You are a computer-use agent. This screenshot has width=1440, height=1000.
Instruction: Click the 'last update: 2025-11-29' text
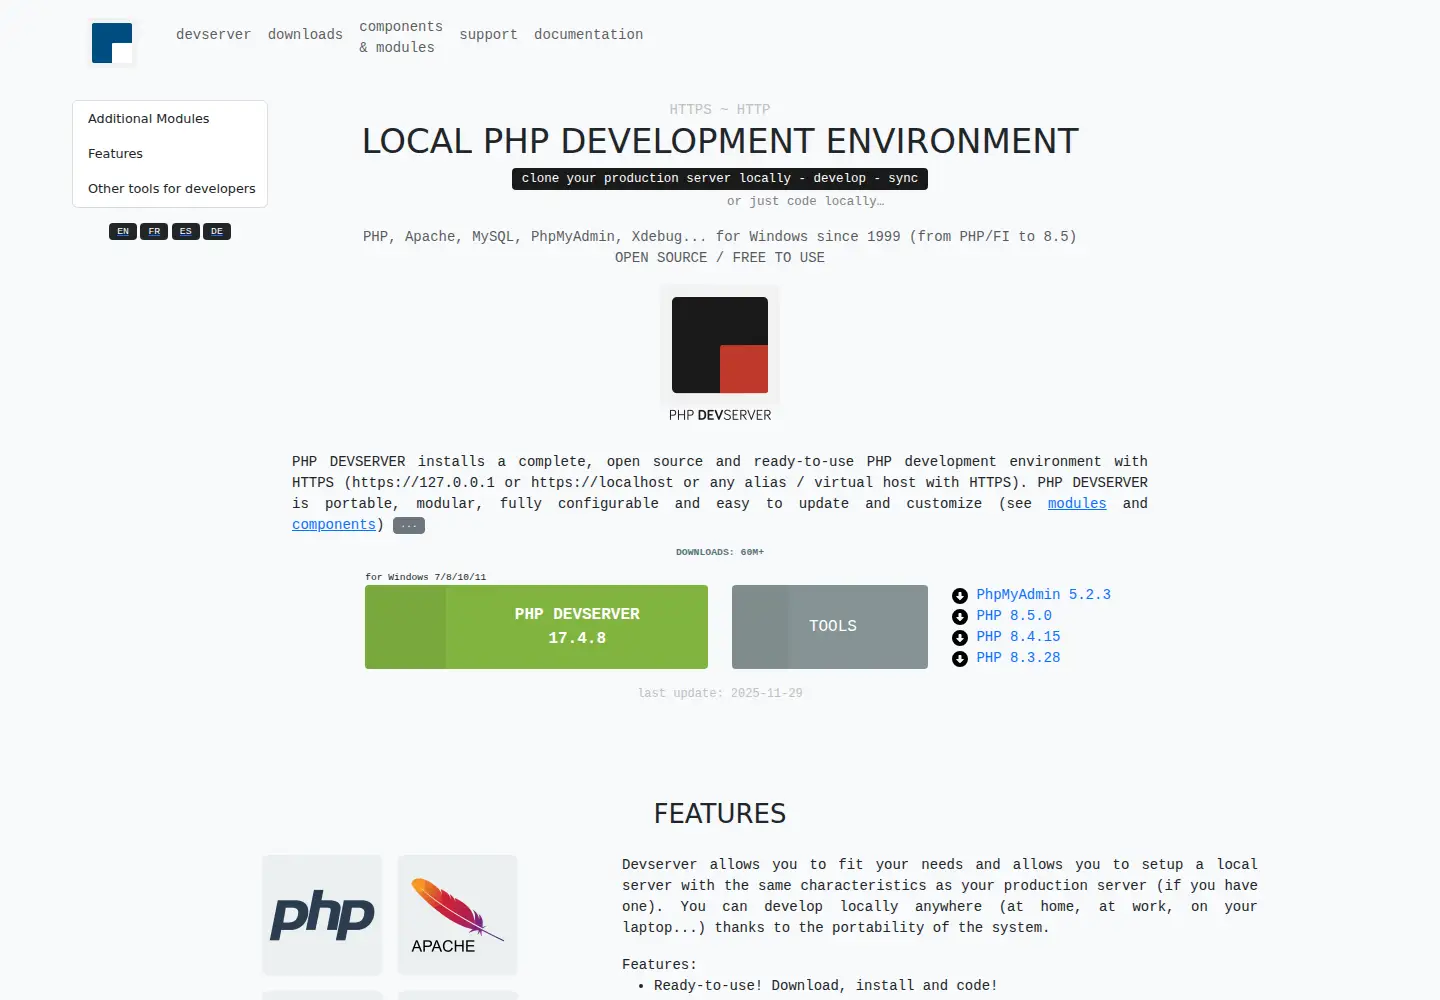pyautogui.click(x=720, y=693)
